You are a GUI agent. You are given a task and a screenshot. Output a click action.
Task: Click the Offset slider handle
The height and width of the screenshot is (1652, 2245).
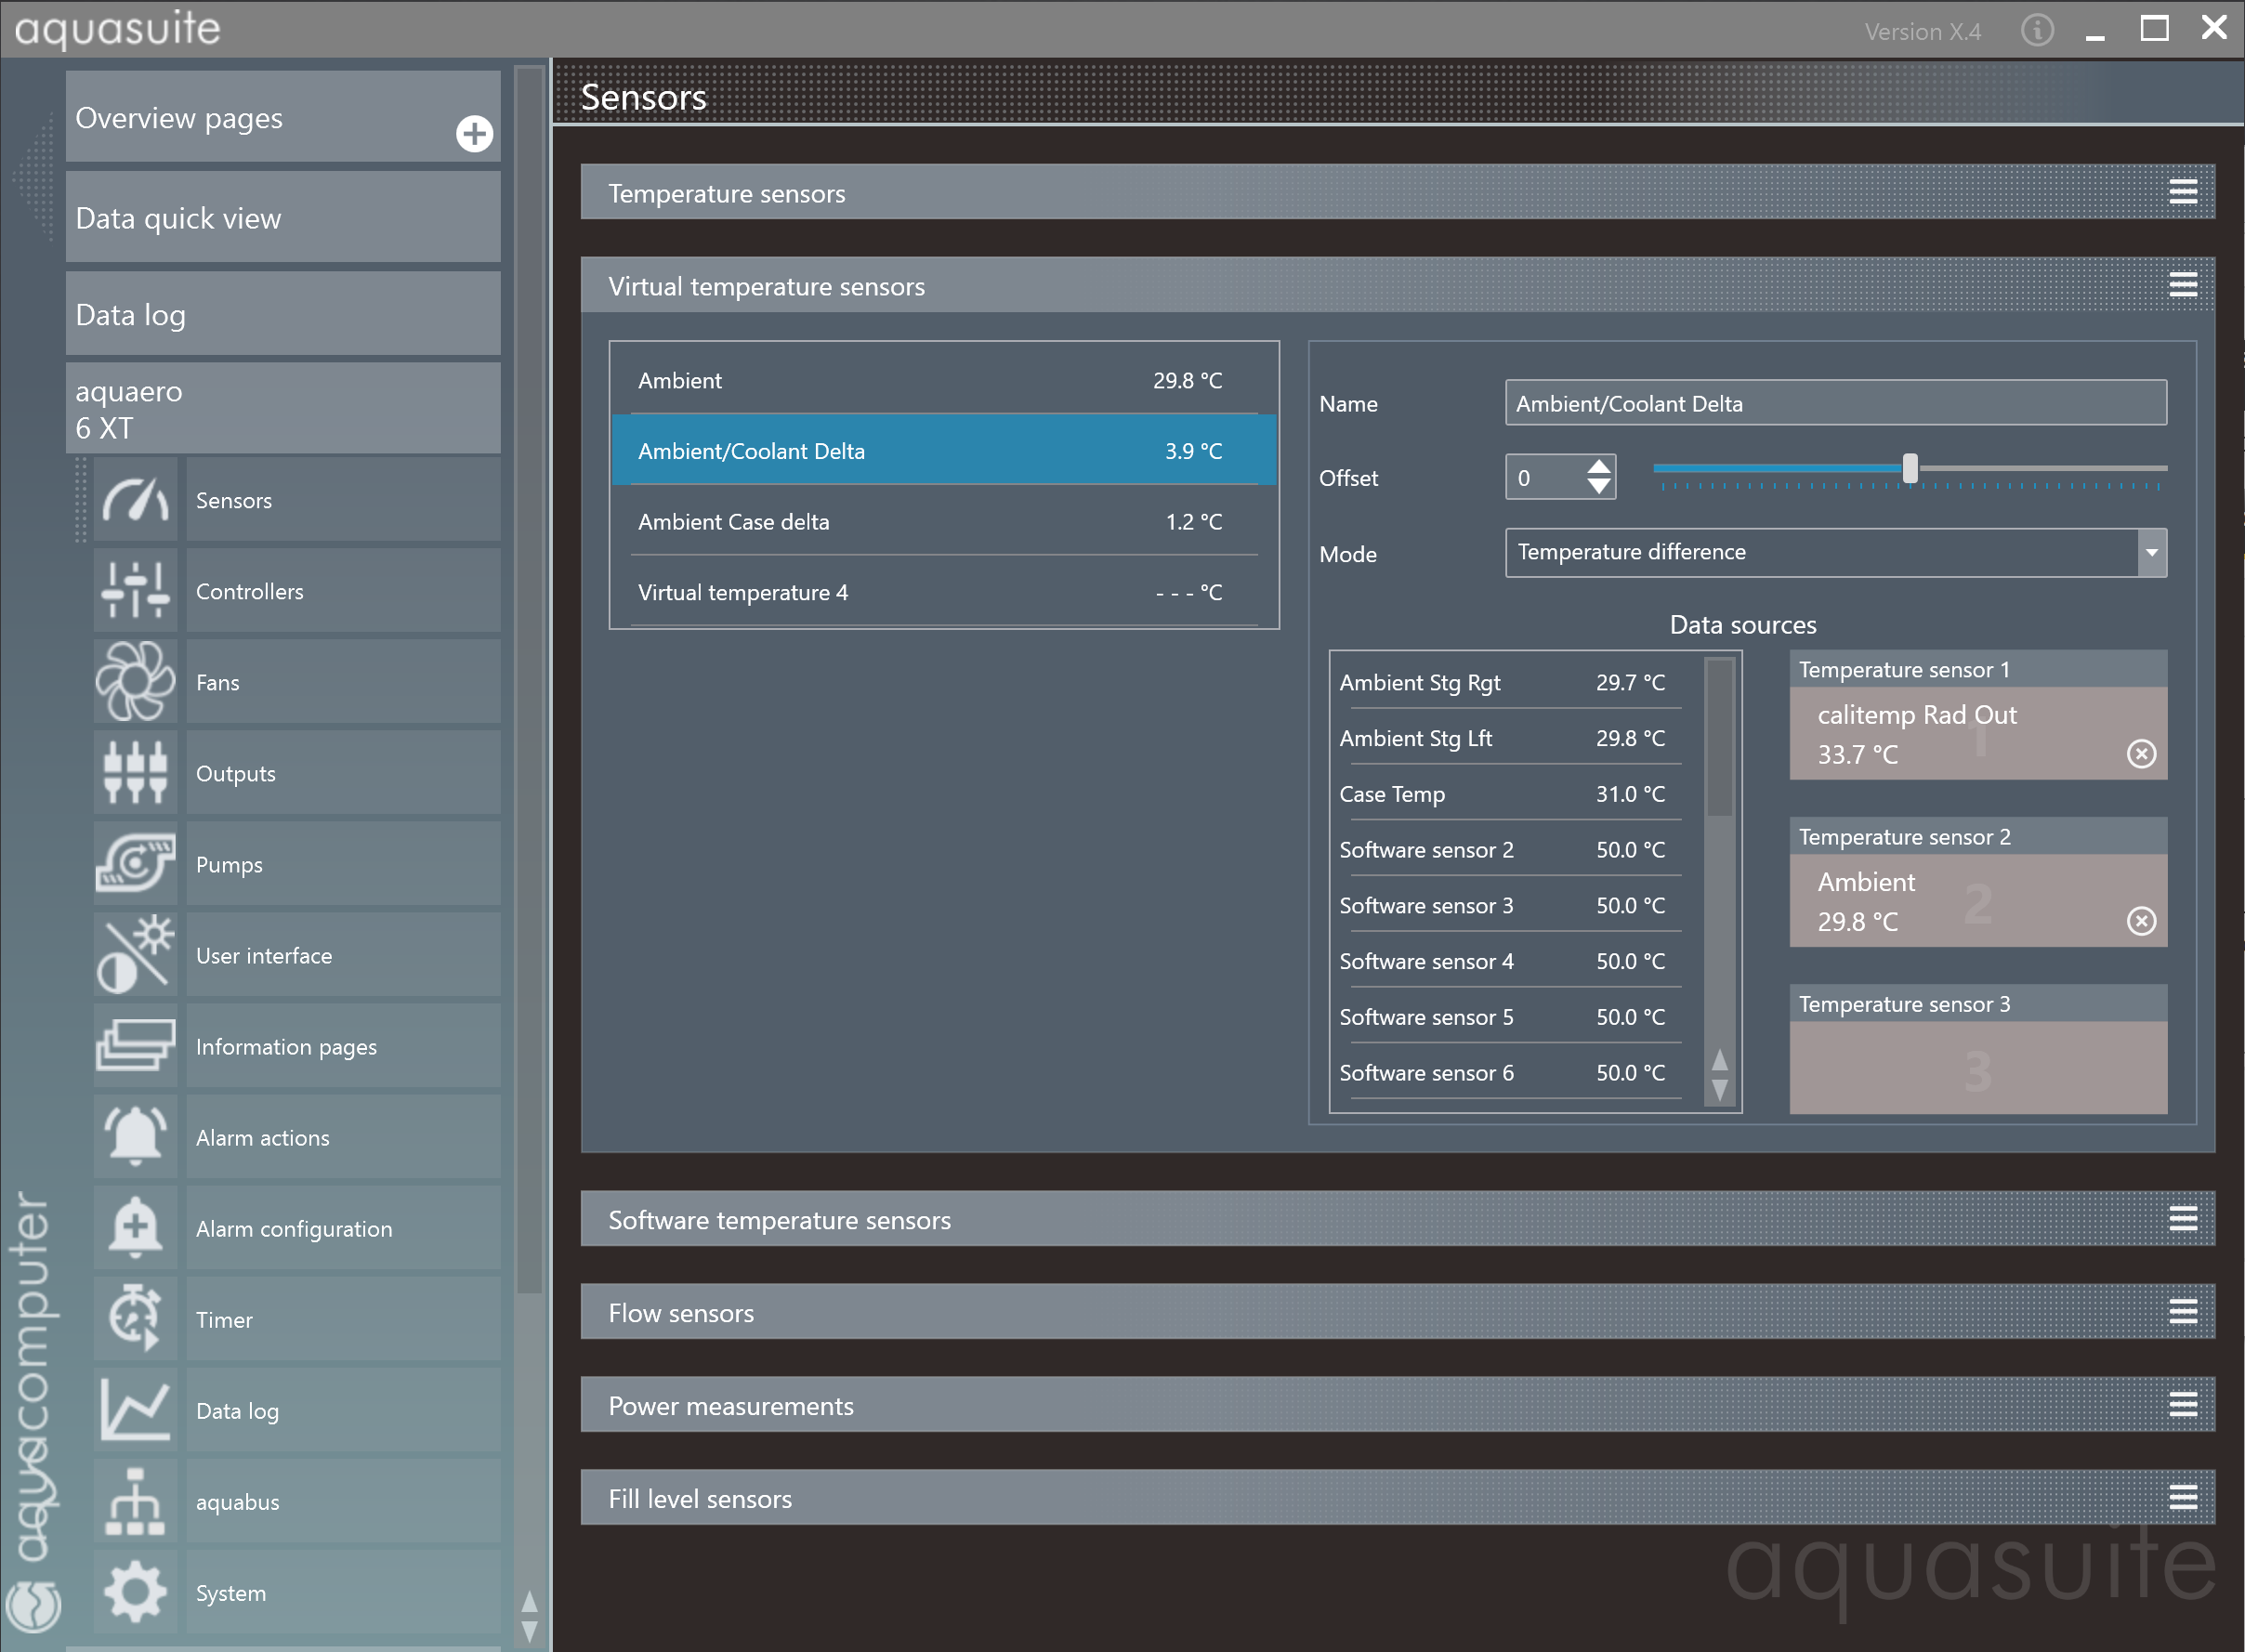coord(1910,467)
